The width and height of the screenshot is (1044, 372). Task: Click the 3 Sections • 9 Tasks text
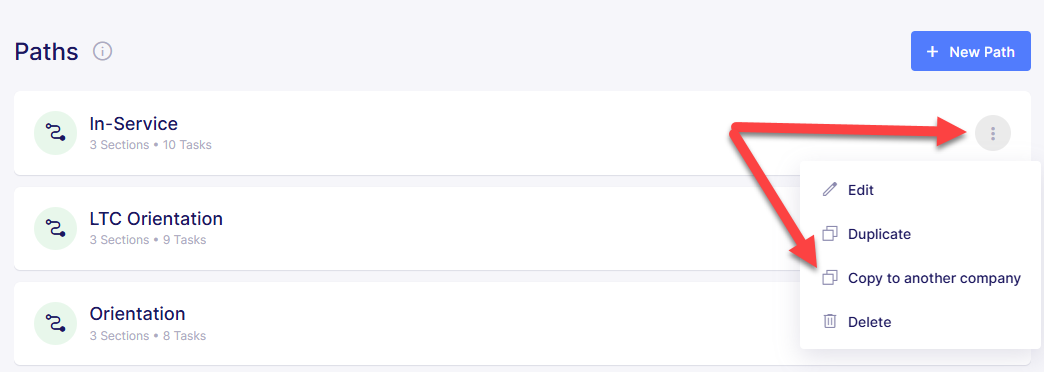[x=148, y=240]
